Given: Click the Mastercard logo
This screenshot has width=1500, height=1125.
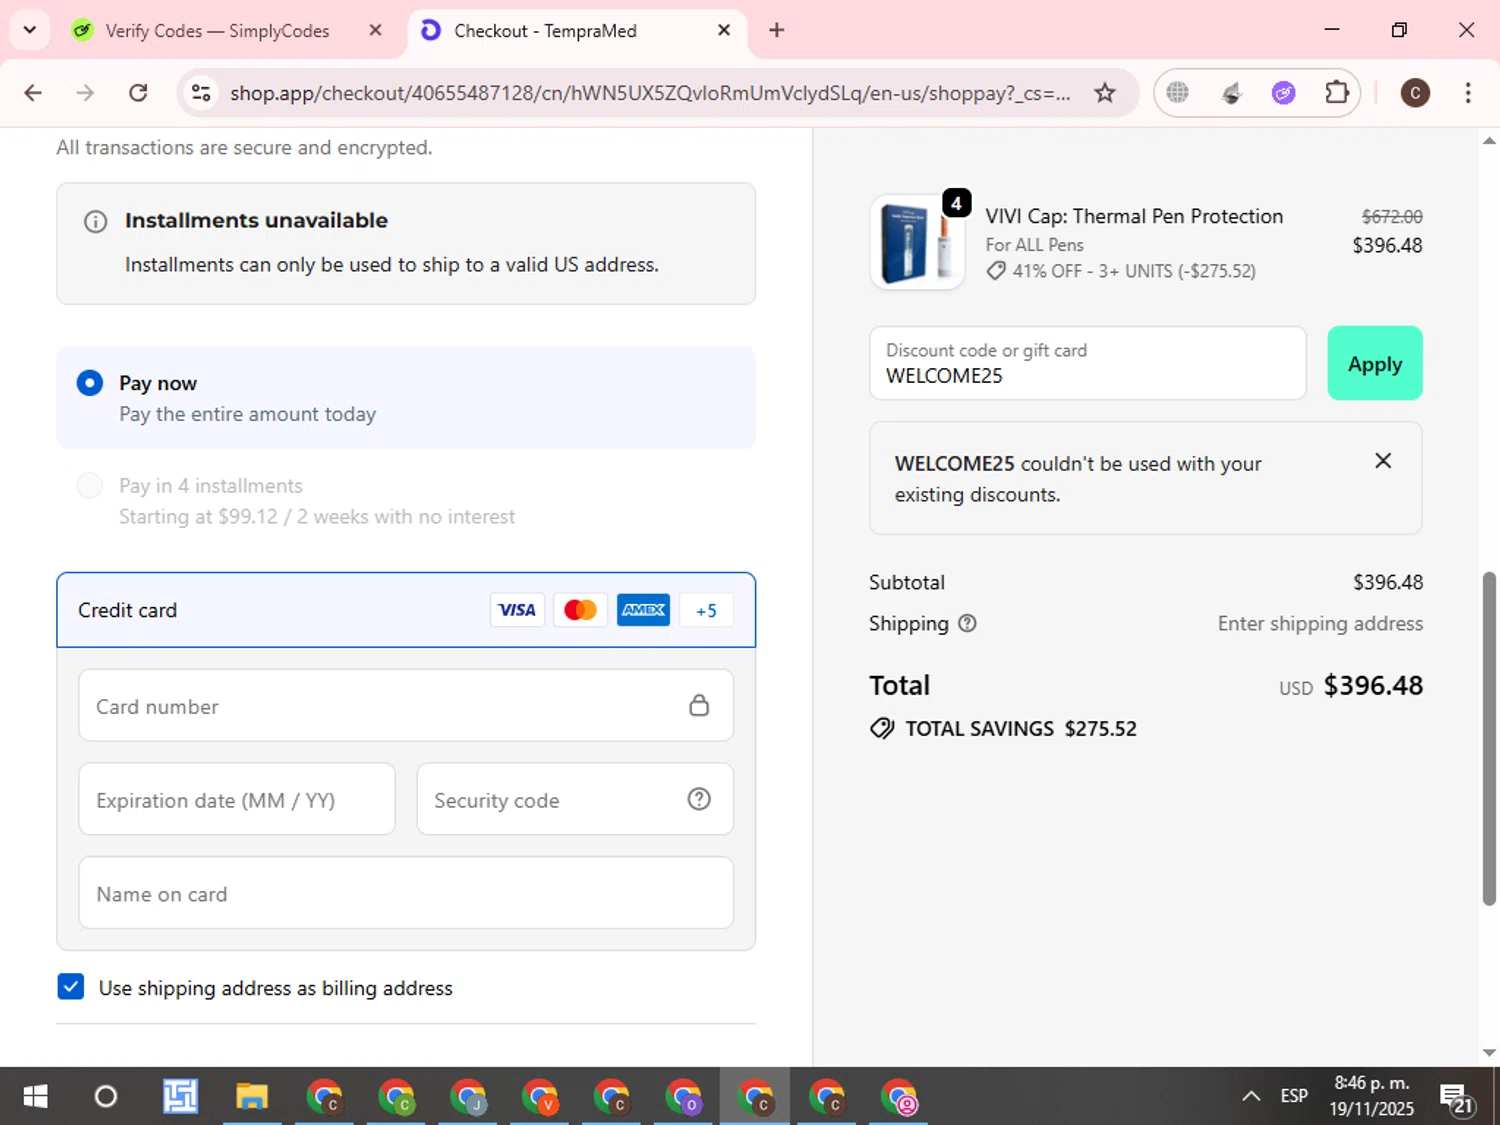Looking at the screenshot, I should pyautogui.click(x=580, y=610).
